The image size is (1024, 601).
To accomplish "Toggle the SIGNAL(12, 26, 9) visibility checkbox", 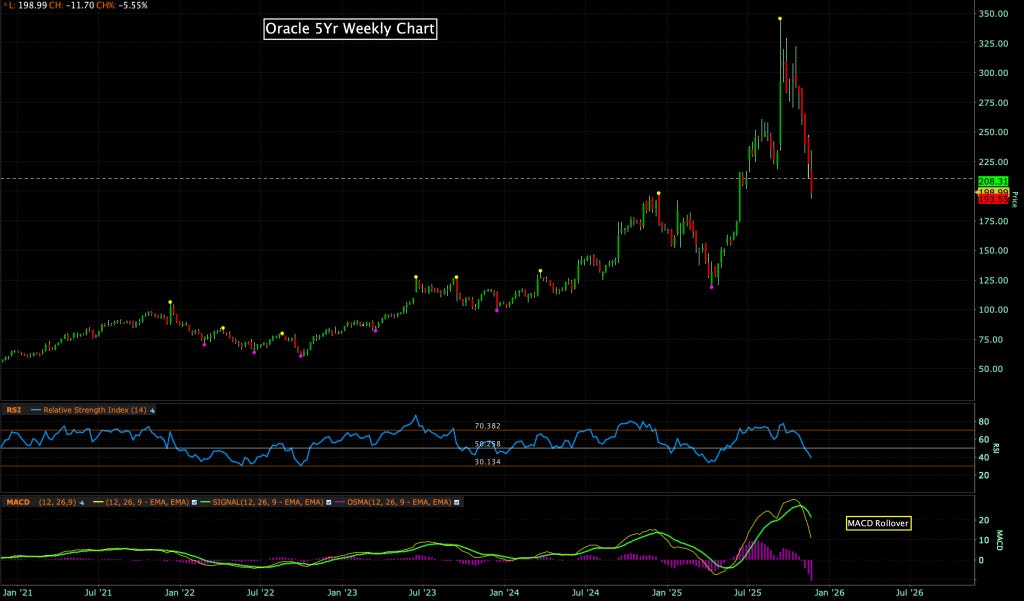I will click(328, 503).
